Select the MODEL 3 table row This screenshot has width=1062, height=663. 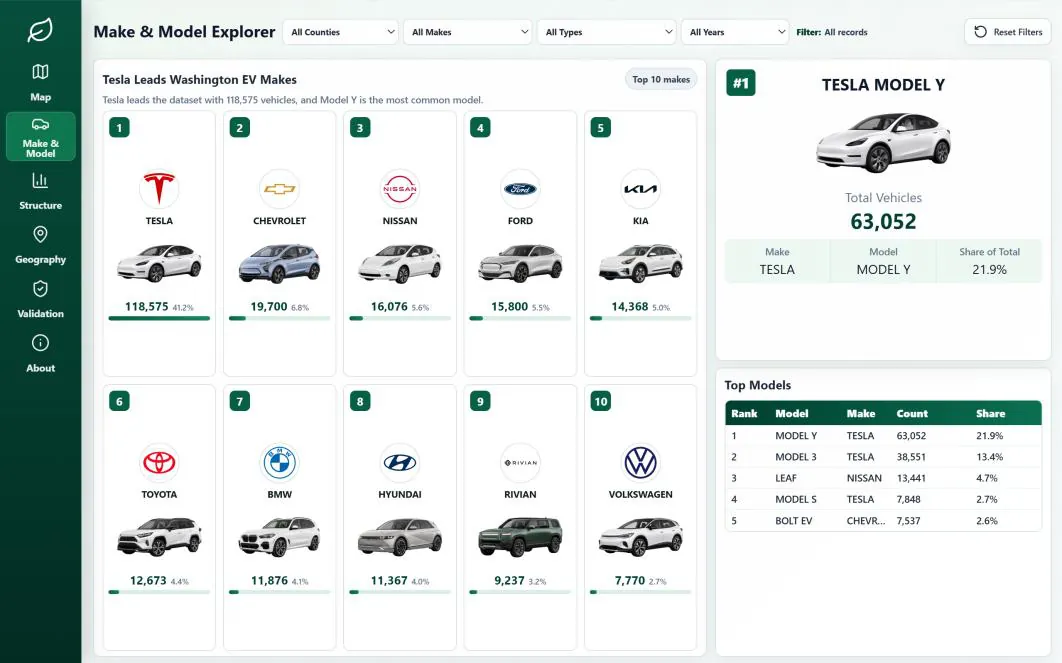[883, 456]
